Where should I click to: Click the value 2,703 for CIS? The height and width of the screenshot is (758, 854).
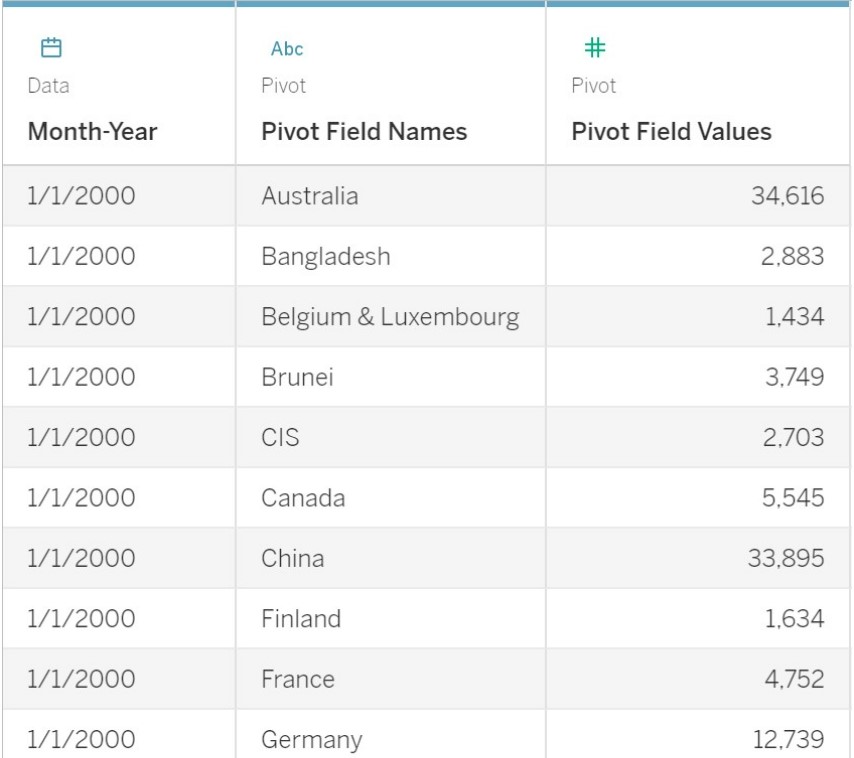[790, 438]
